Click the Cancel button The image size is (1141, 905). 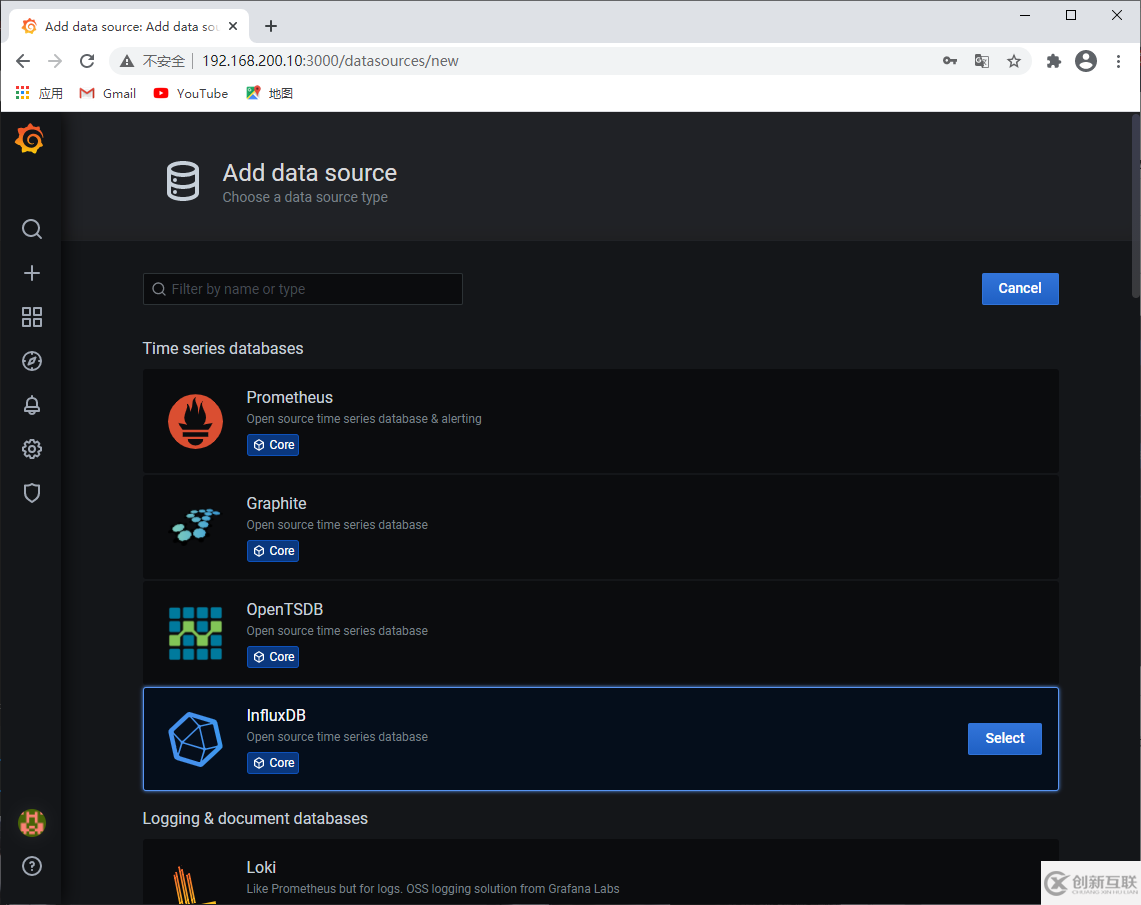tap(1019, 289)
